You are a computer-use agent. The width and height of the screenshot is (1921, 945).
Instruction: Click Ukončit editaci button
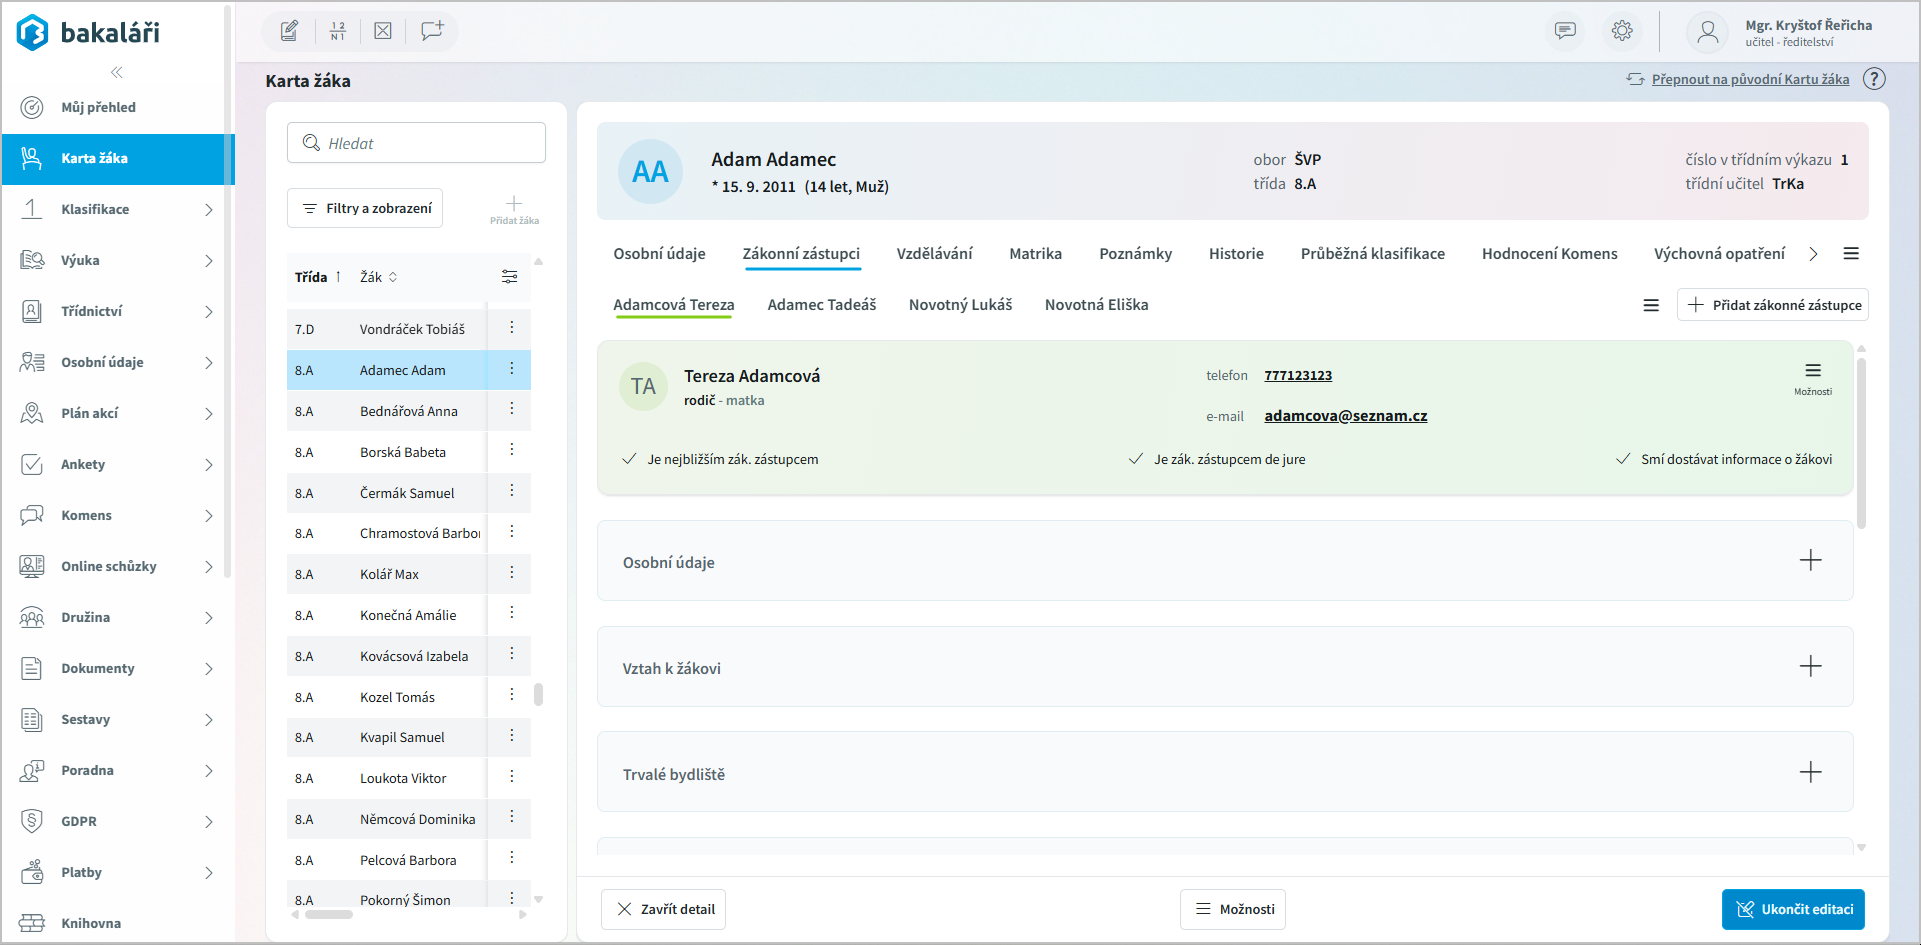tap(1793, 909)
